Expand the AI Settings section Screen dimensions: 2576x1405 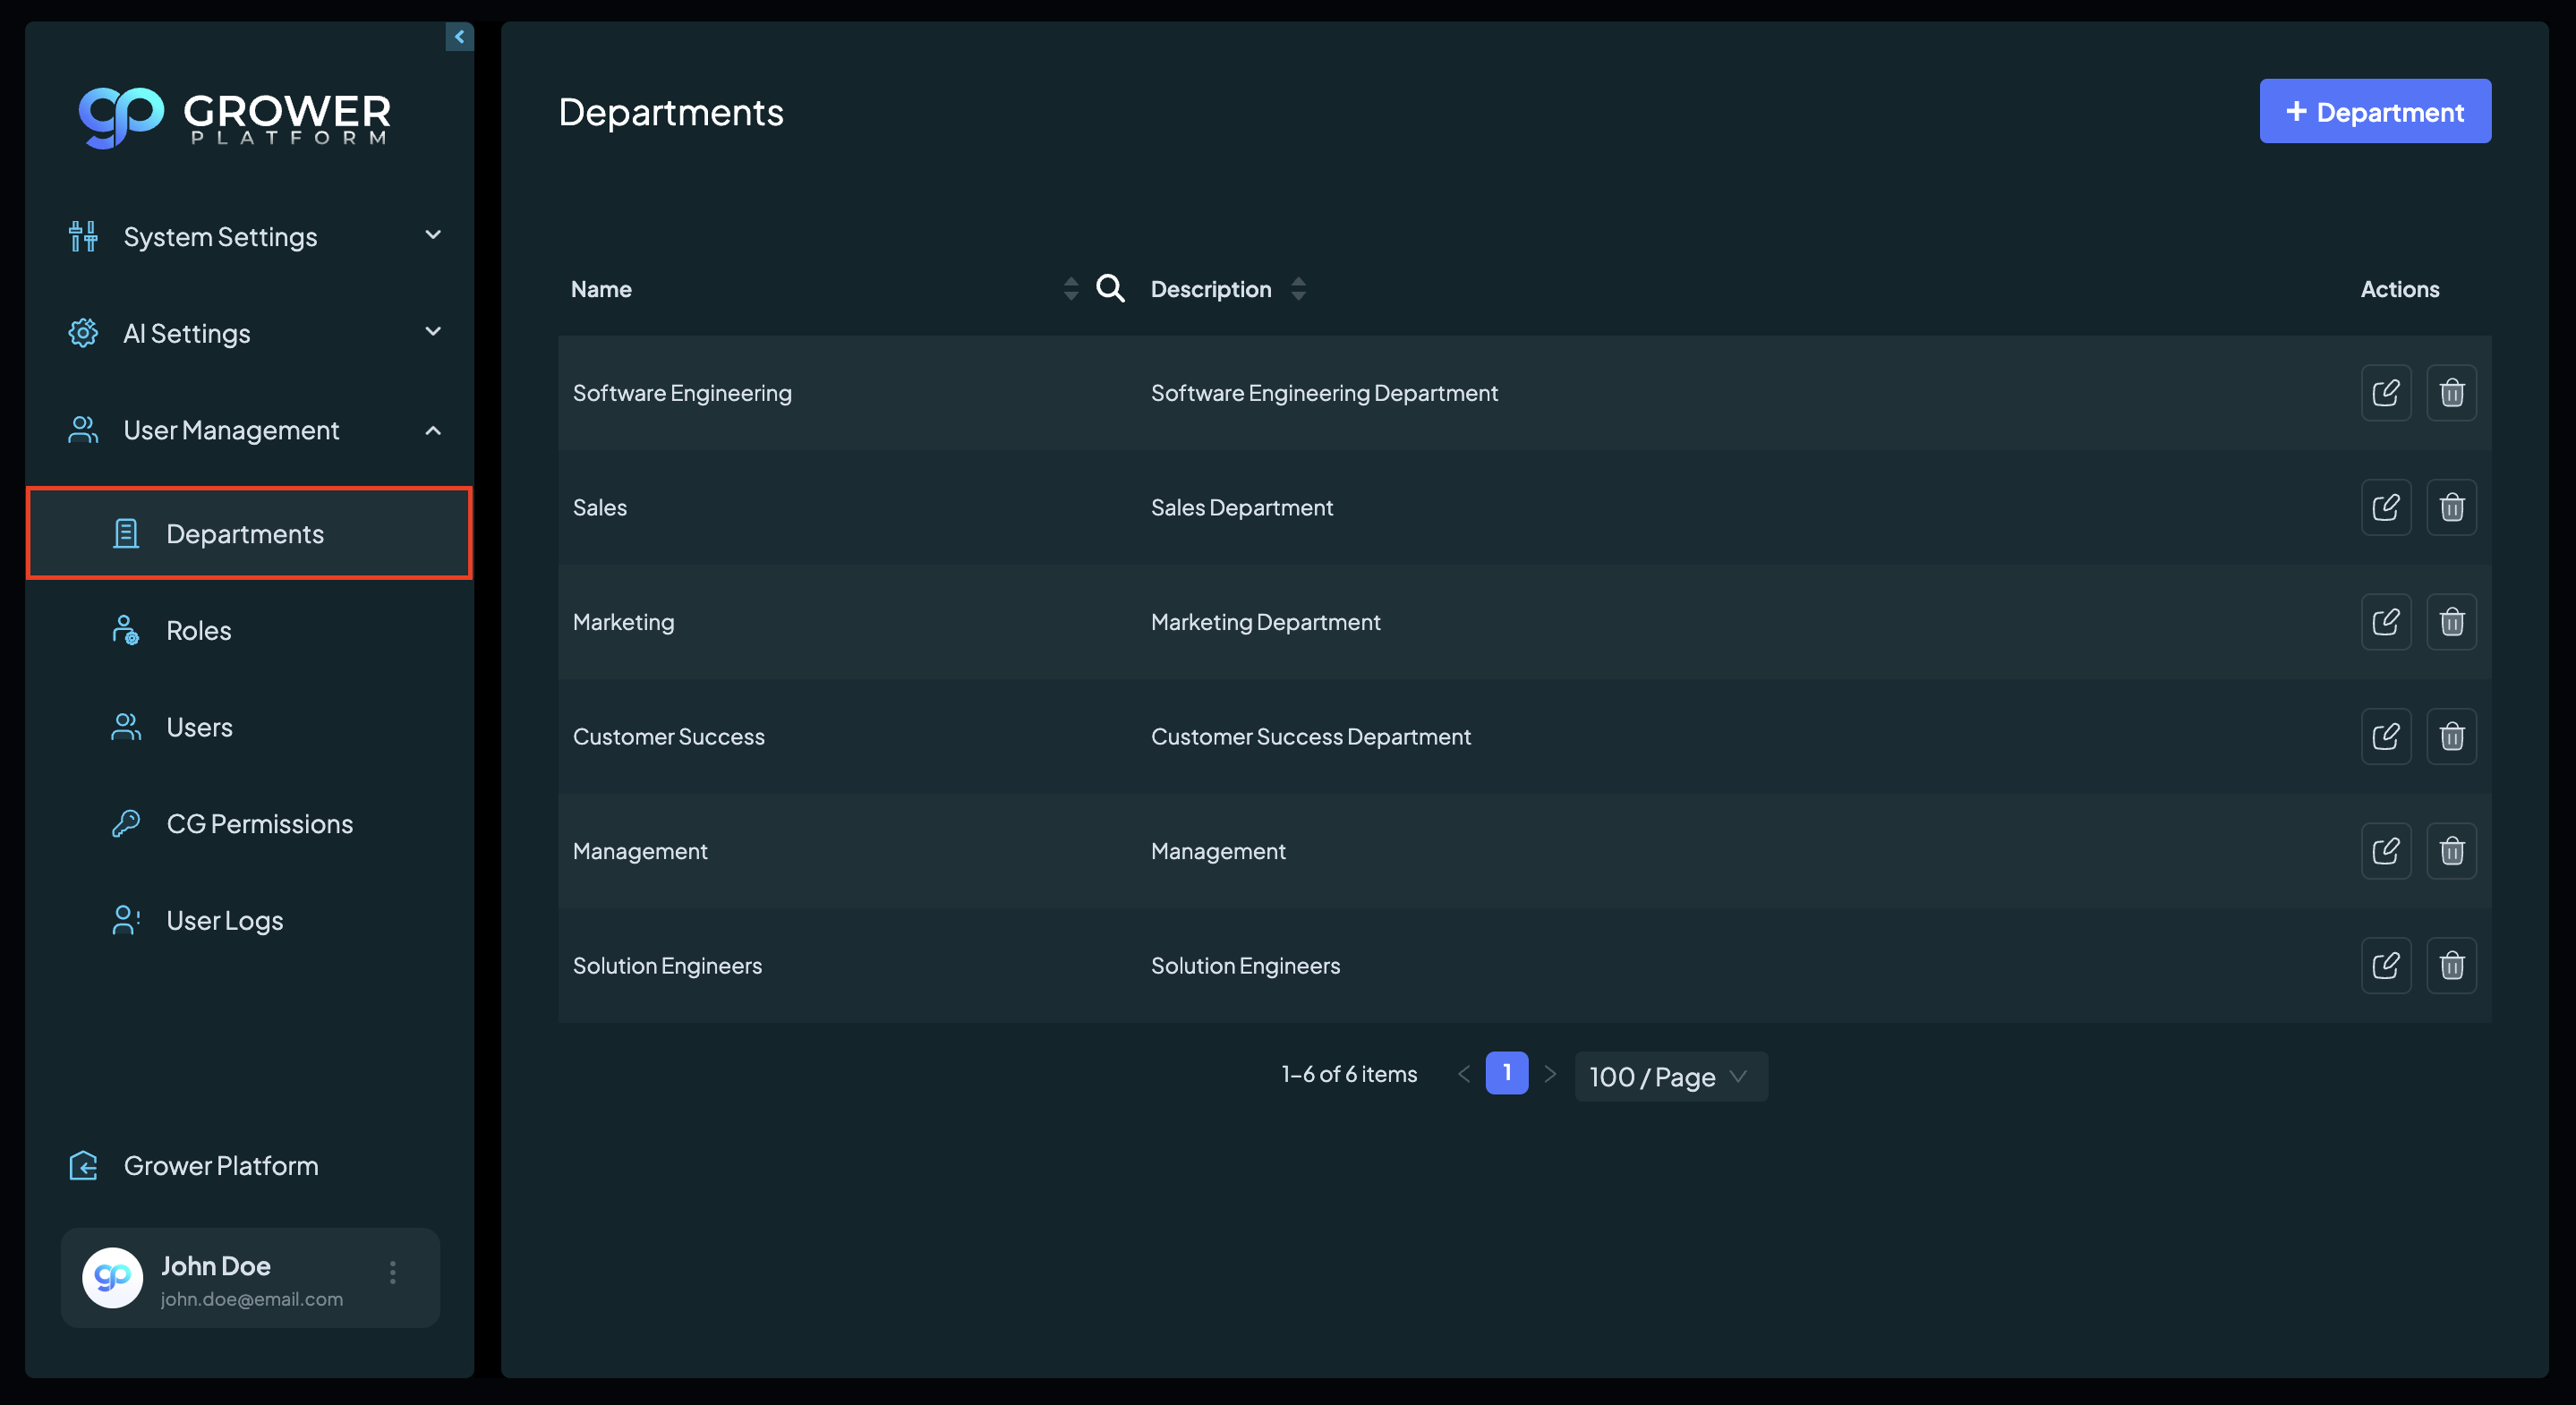pyautogui.click(x=253, y=333)
